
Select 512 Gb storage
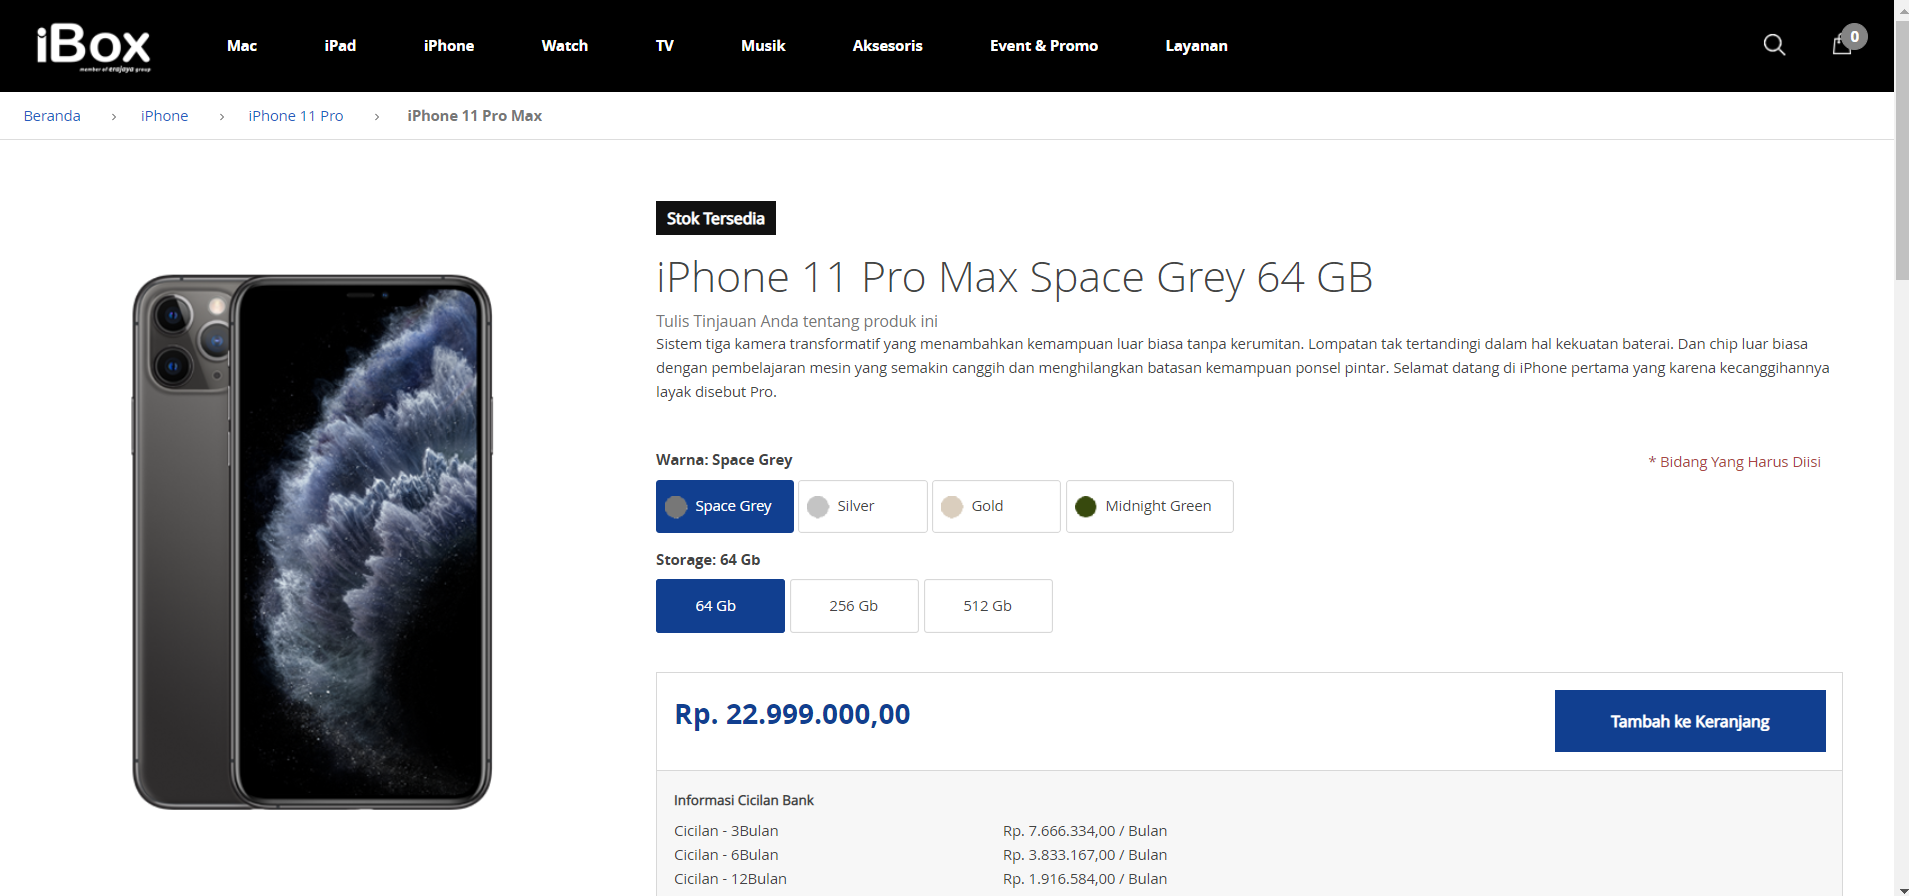click(988, 606)
